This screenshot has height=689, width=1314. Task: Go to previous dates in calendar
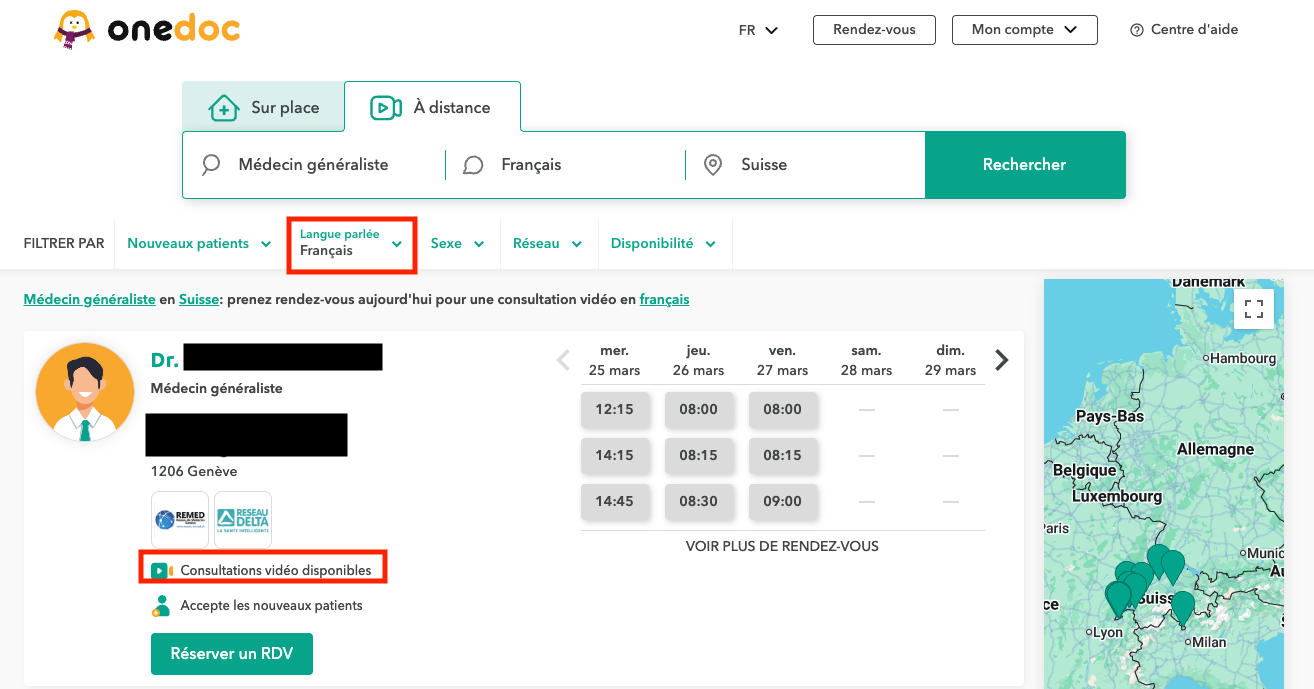[x=563, y=360]
